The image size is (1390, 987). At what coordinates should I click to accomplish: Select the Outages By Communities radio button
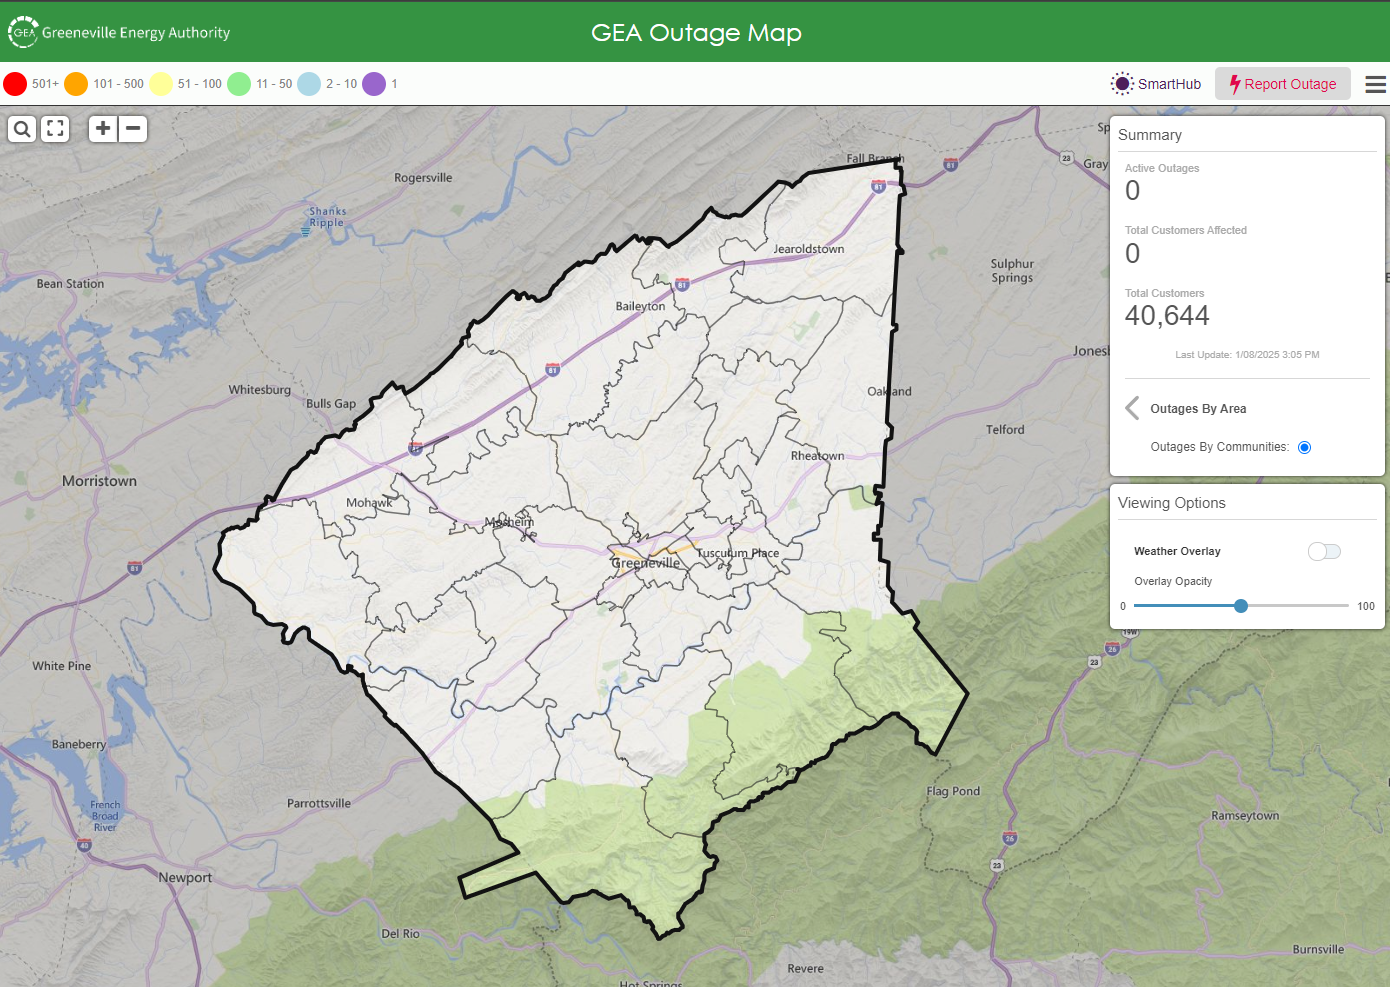click(x=1304, y=447)
